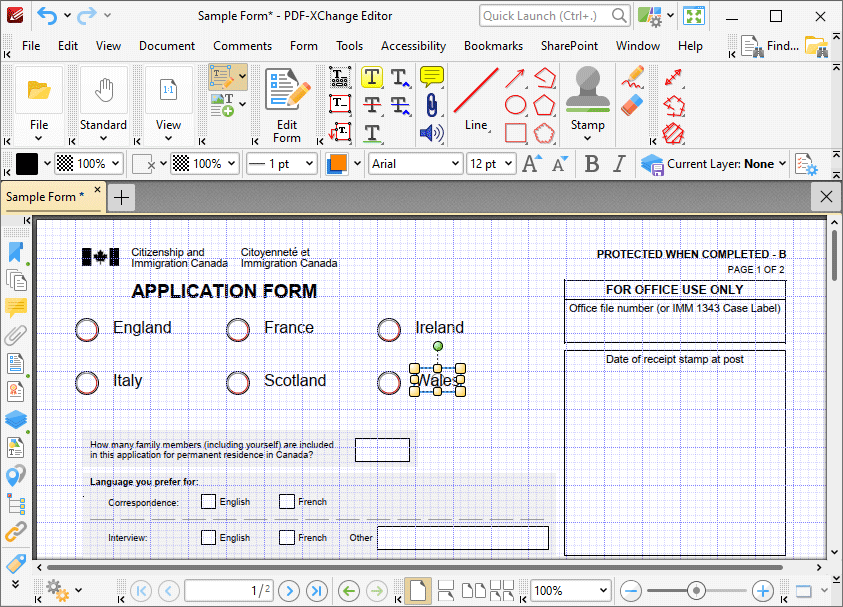The image size is (843, 607).
Task: Select the Perimeter measurement tool
Action: tap(673, 106)
